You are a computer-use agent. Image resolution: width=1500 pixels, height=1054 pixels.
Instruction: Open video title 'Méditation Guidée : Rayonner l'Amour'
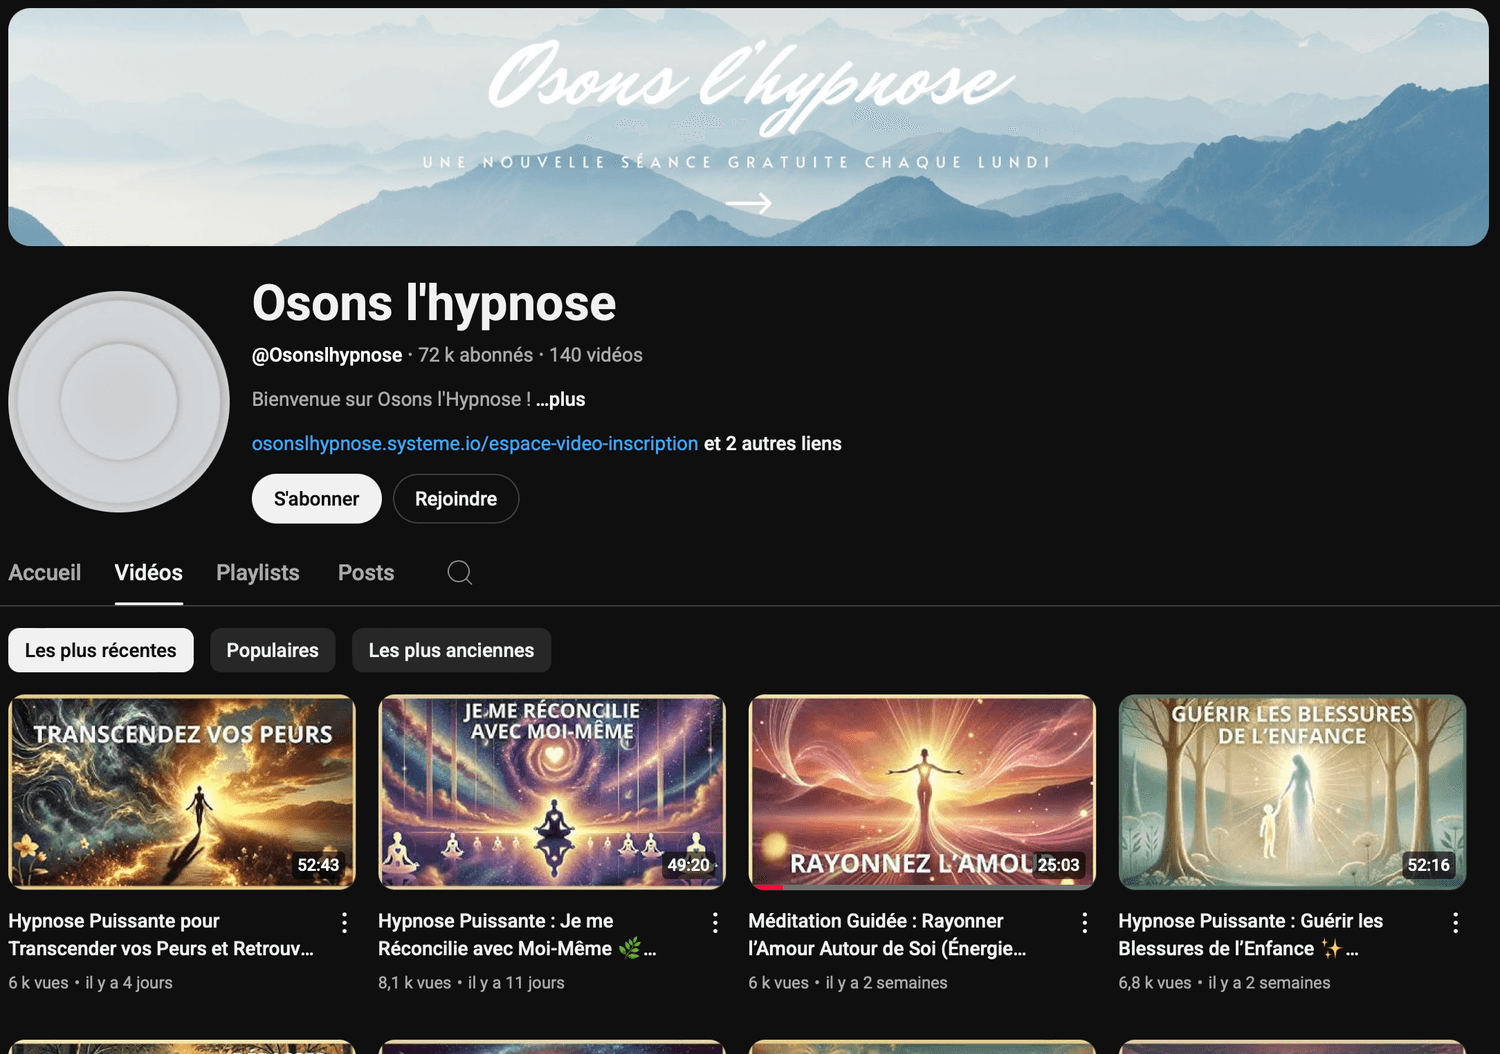click(x=887, y=935)
